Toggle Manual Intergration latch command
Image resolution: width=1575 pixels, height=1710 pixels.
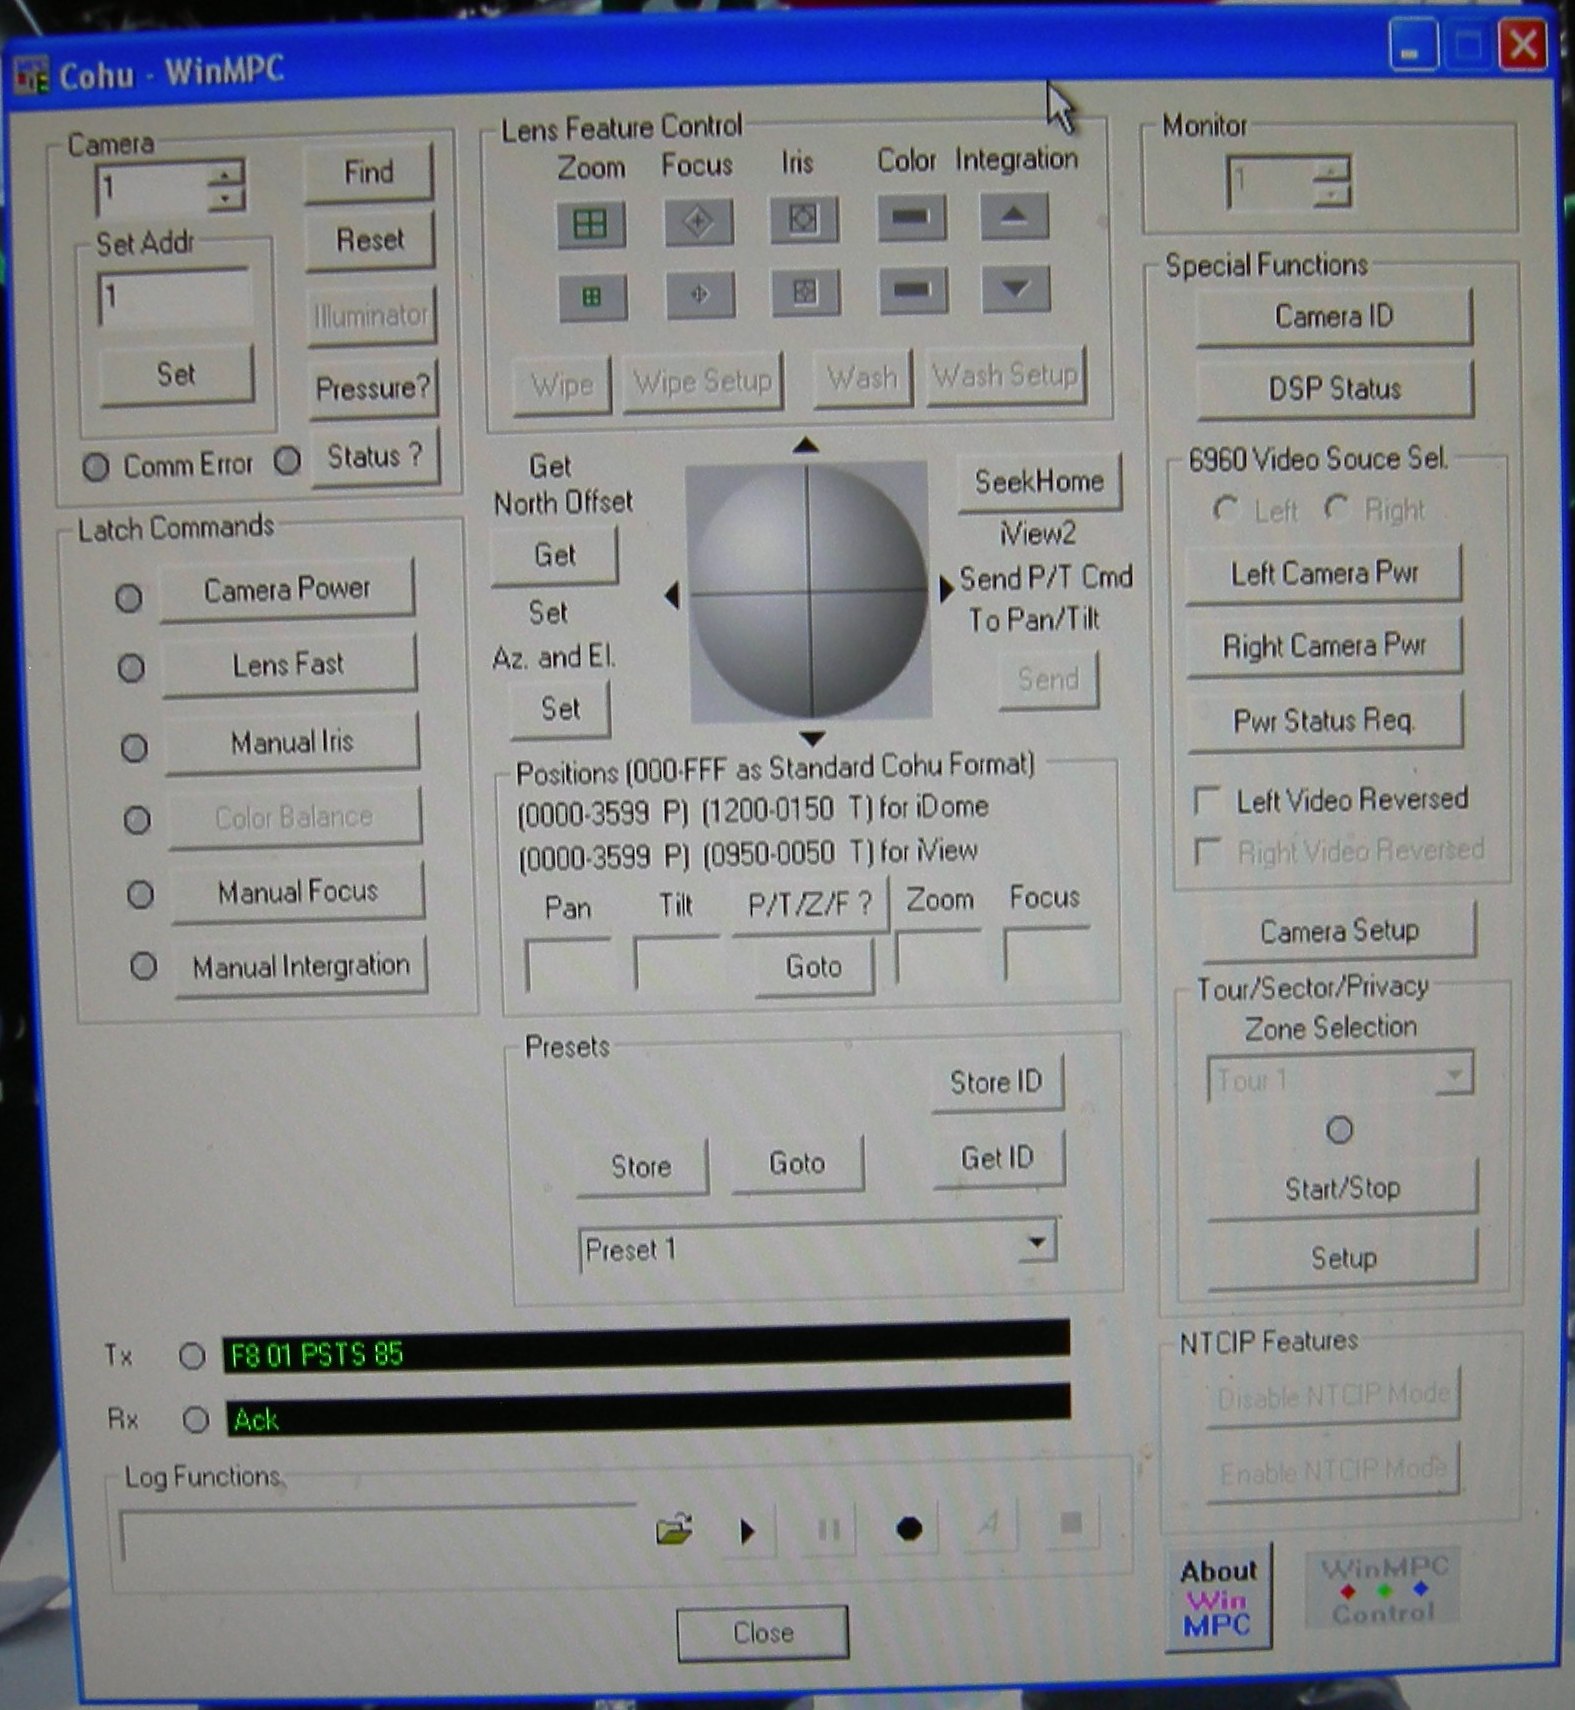click(x=301, y=966)
